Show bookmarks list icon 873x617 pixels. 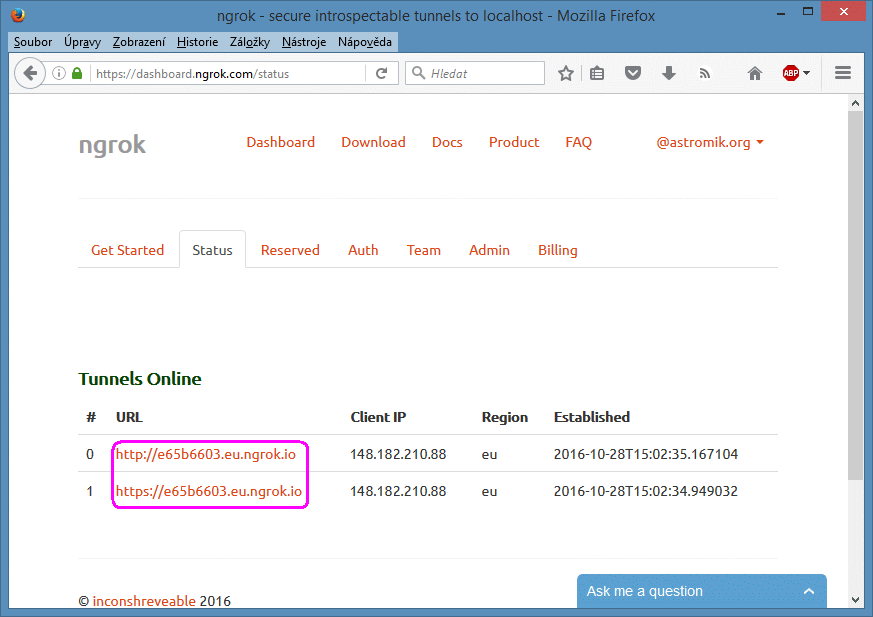coord(597,74)
